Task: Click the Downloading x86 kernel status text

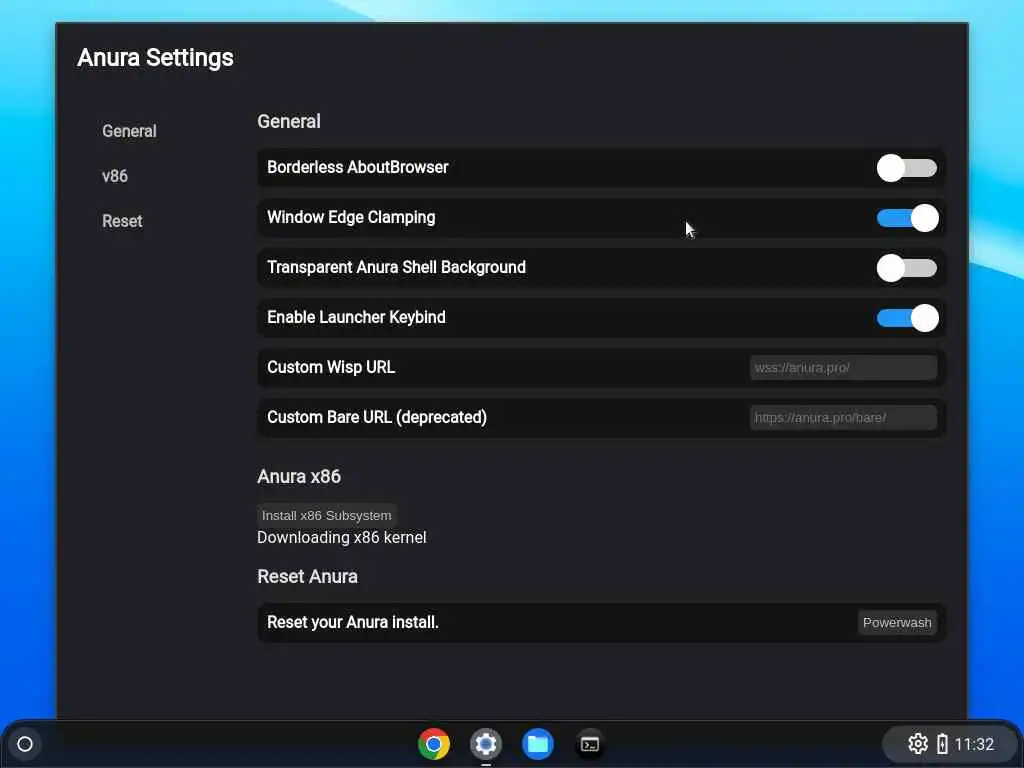Action: pyautogui.click(x=342, y=537)
